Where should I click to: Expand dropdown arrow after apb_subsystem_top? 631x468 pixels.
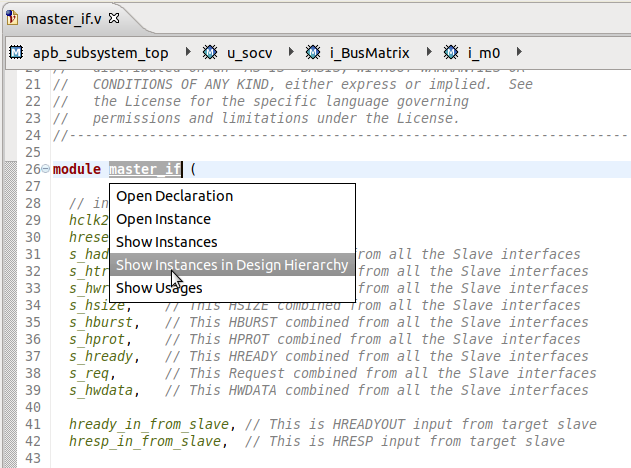click(x=188, y=52)
